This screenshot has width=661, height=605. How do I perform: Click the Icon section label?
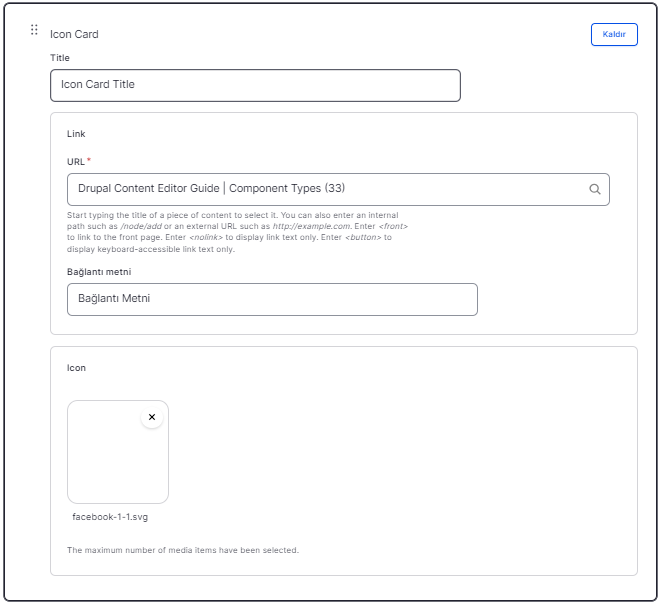coord(76,368)
